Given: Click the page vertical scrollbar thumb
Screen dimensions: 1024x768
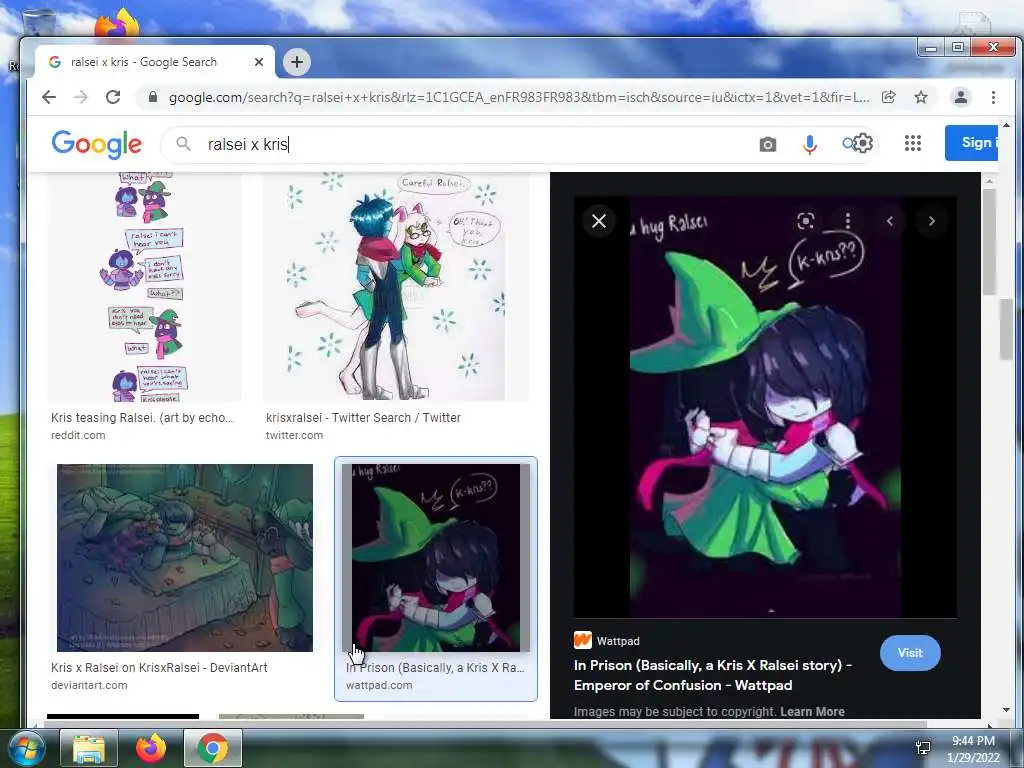Looking at the screenshot, I should tap(1005, 330).
